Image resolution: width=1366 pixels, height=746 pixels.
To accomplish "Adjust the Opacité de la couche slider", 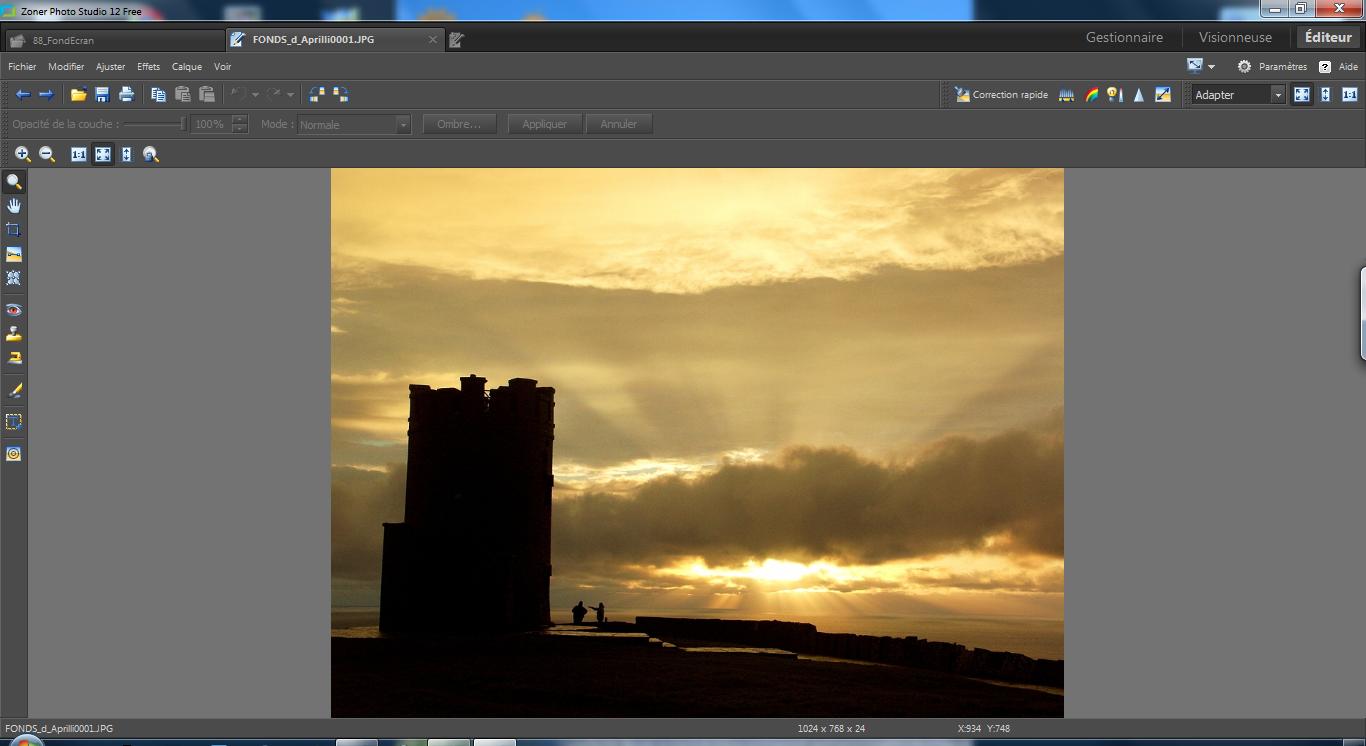I will pyautogui.click(x=183, y=124).
